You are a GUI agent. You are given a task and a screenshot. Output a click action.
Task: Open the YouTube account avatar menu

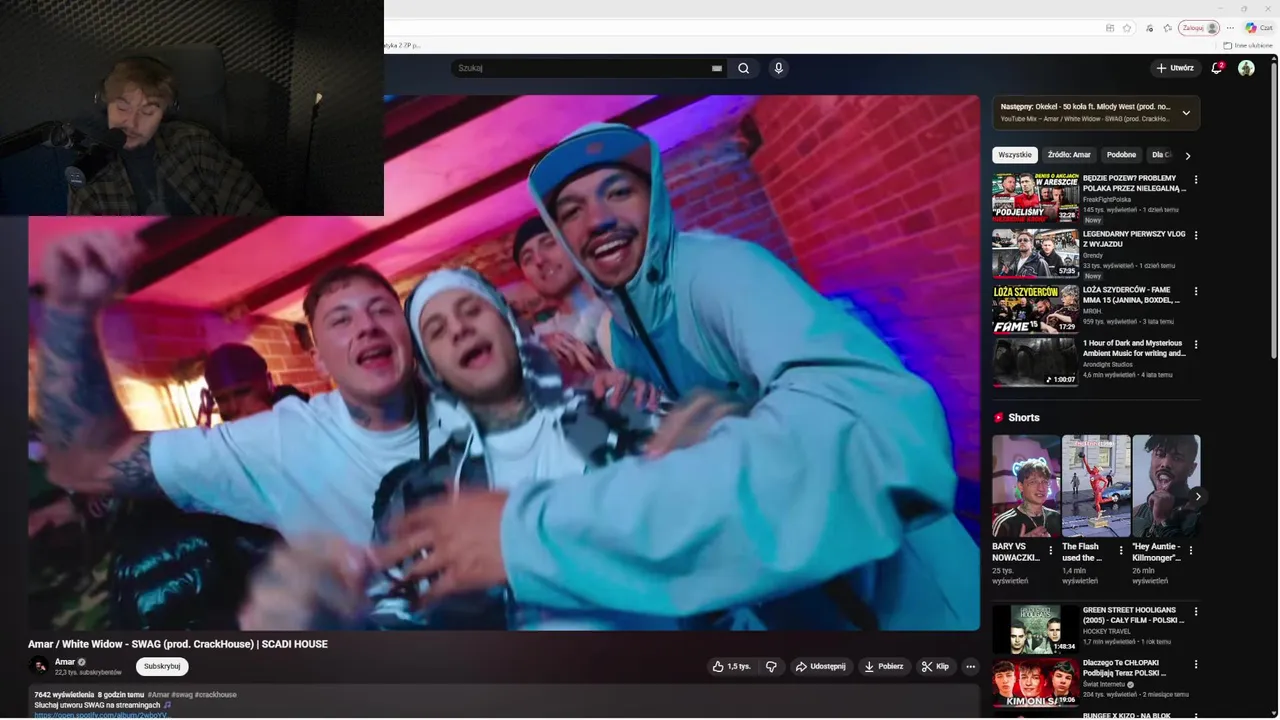click(x=1246, y=68)
